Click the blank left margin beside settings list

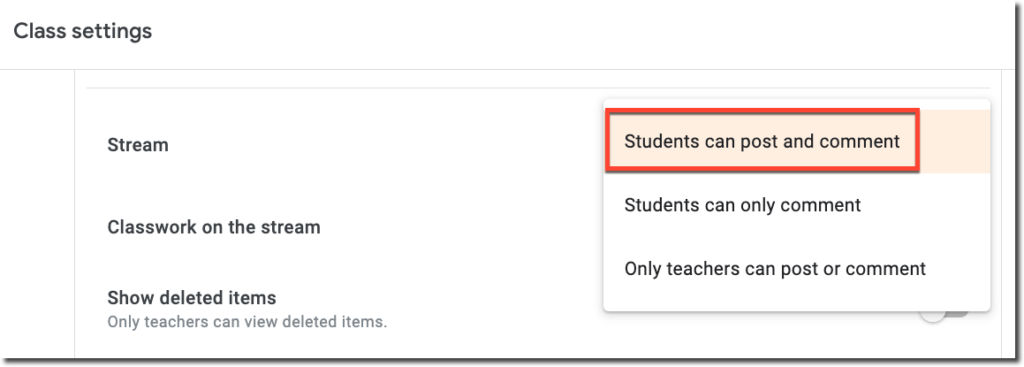point(38,215)
